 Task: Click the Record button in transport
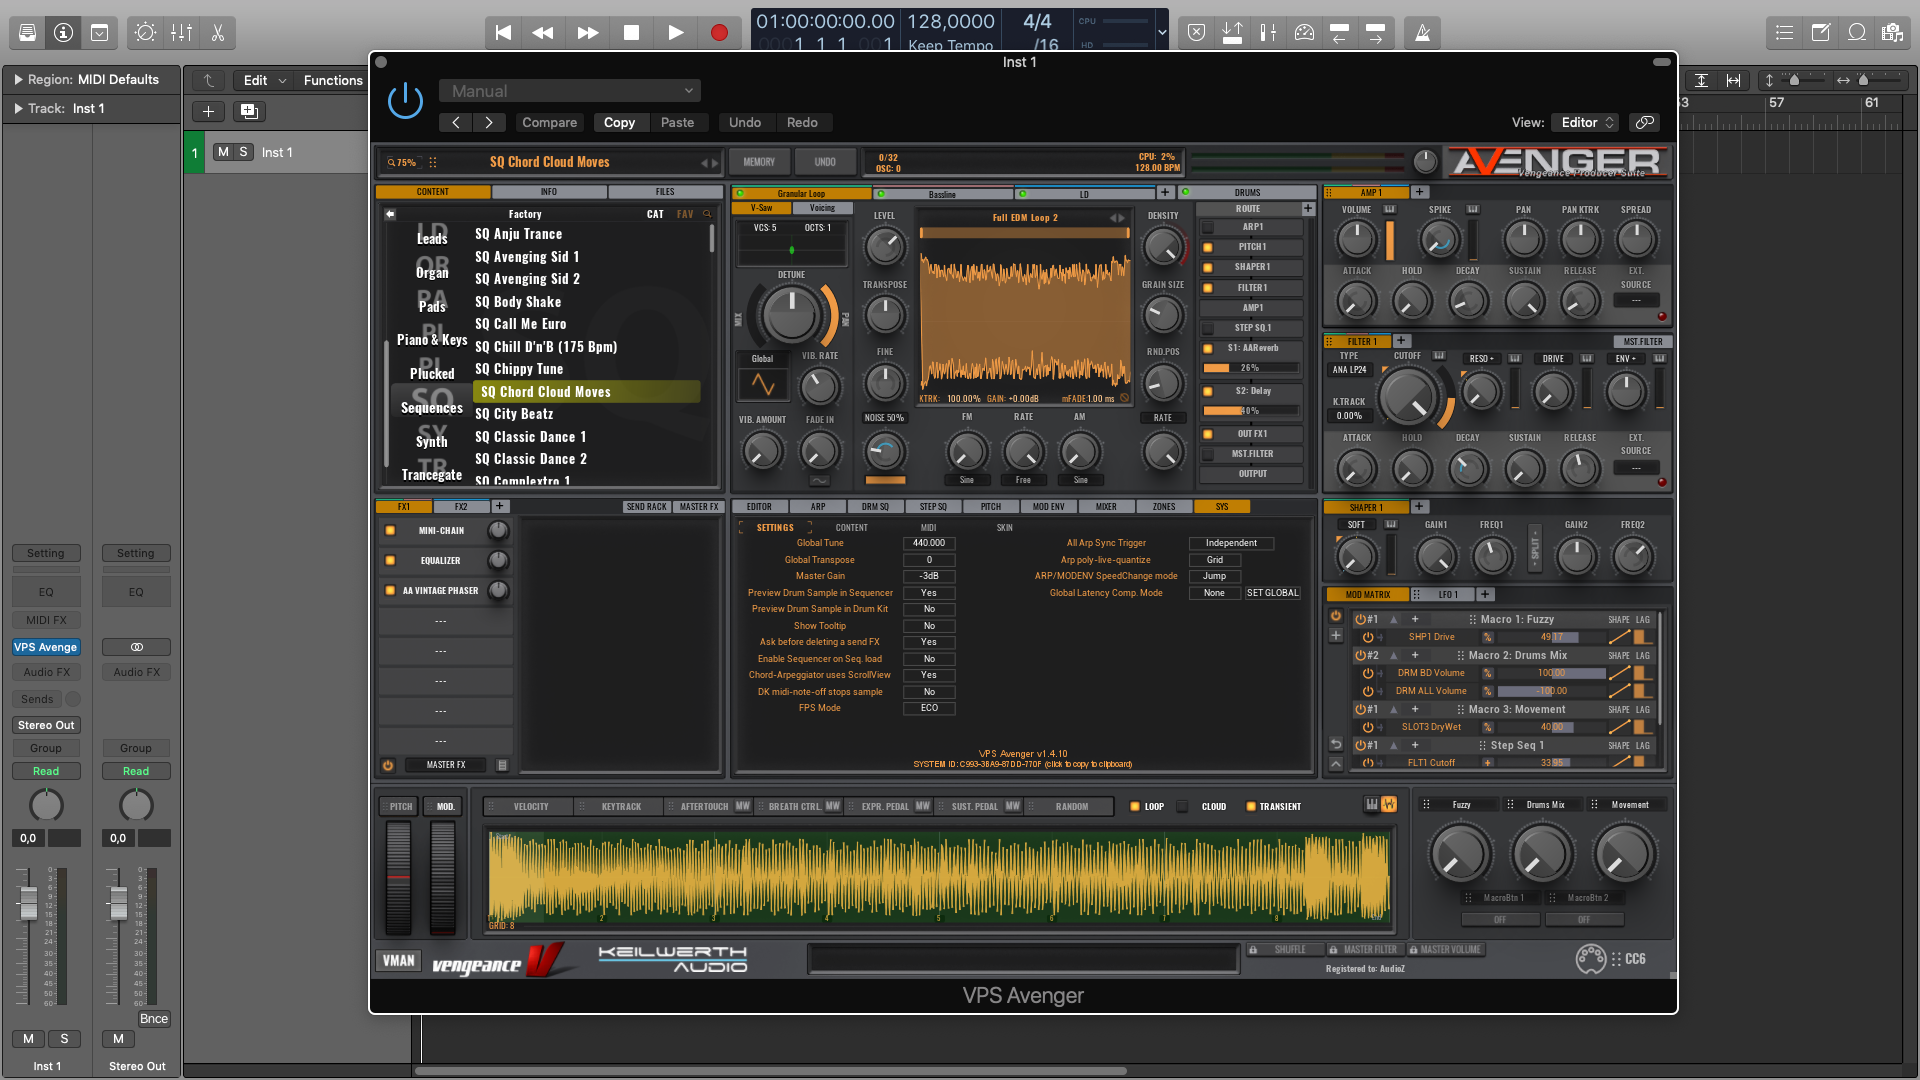pos(718,33)
